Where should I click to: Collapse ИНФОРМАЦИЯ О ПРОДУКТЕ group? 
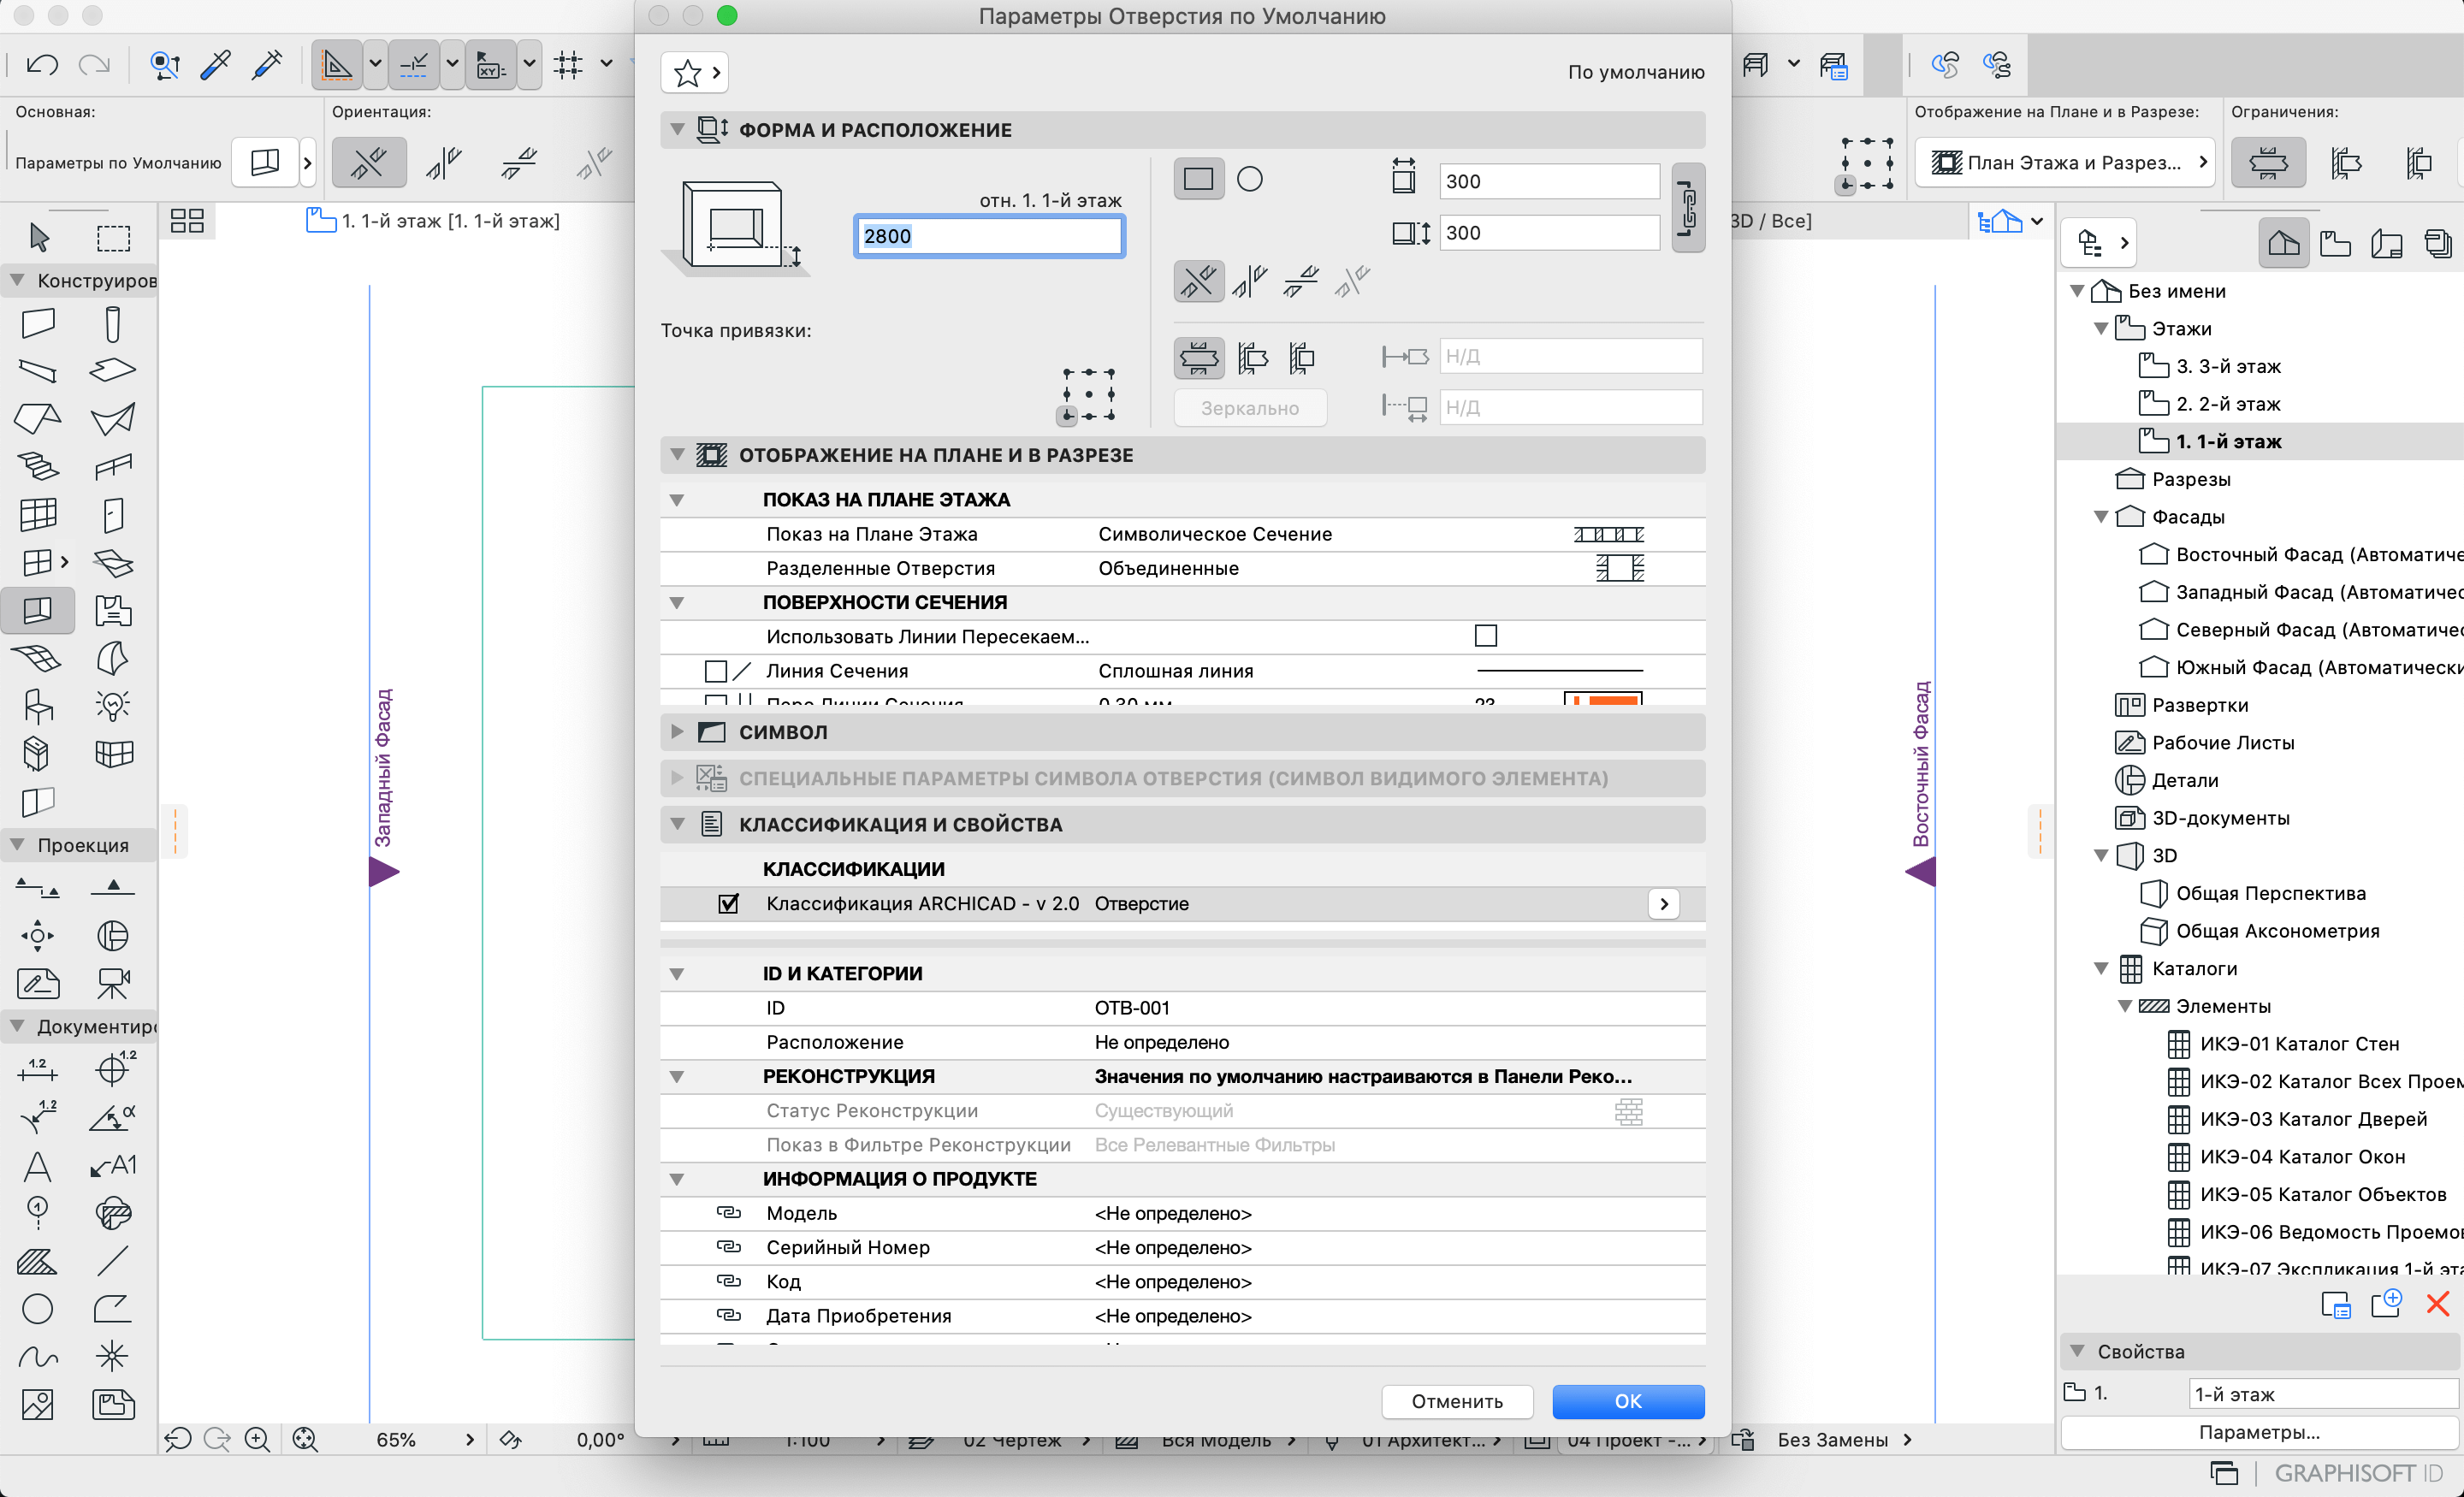coord(677,1179)
